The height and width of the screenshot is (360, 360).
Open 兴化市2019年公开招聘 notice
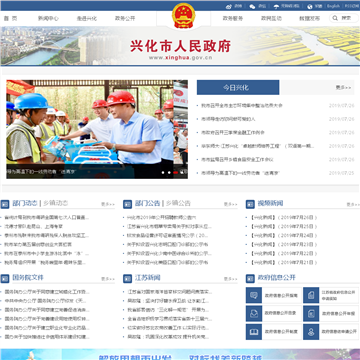[162, 217]
